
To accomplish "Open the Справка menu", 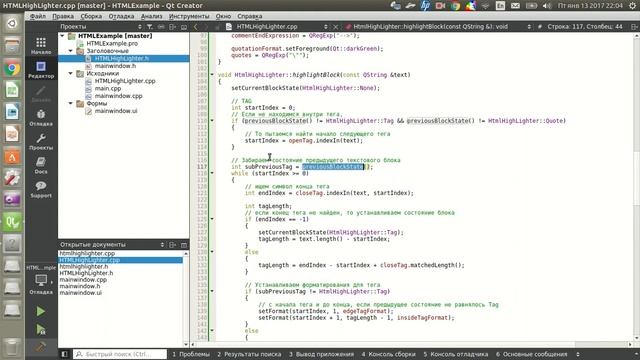I will click(x=249, y=16).
